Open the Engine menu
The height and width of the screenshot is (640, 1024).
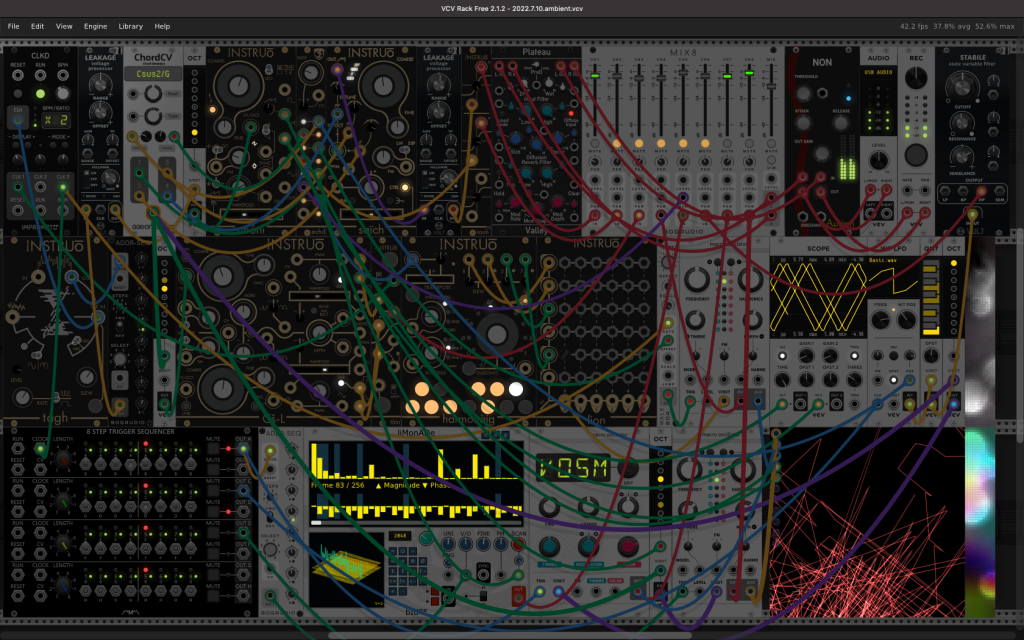tap(95, 26)
